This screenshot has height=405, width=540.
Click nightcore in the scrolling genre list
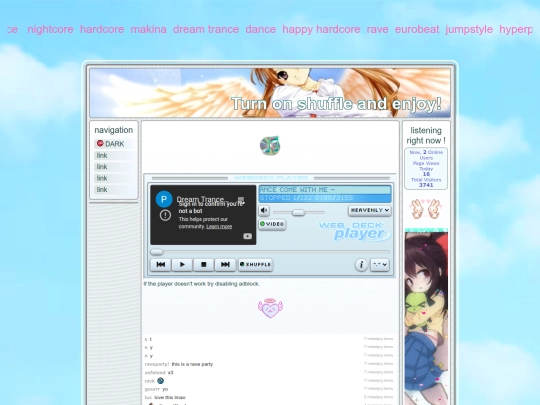tap(50, 29)
